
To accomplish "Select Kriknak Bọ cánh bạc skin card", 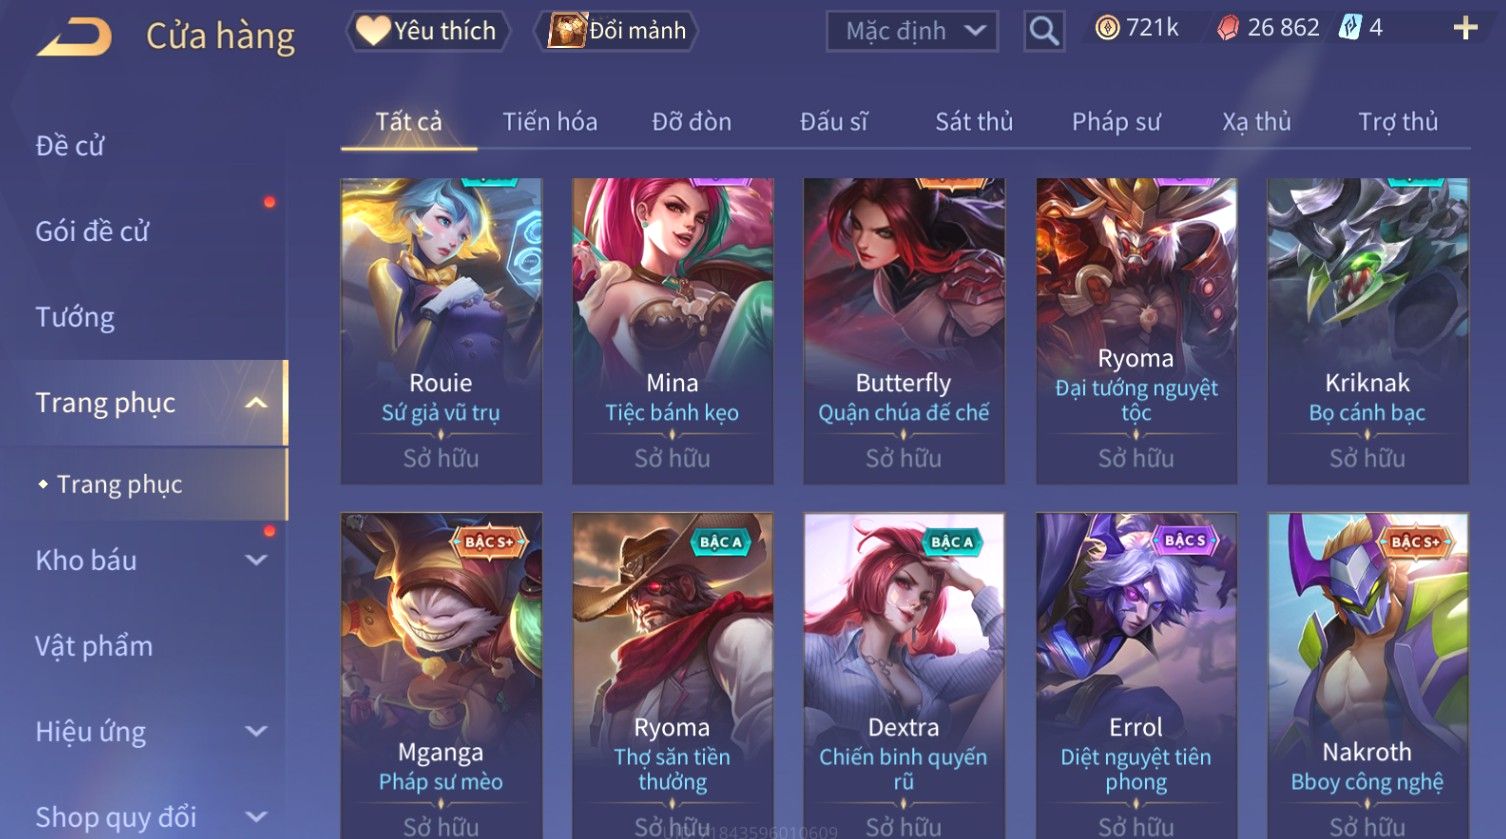I will [x=1367, y=331].
